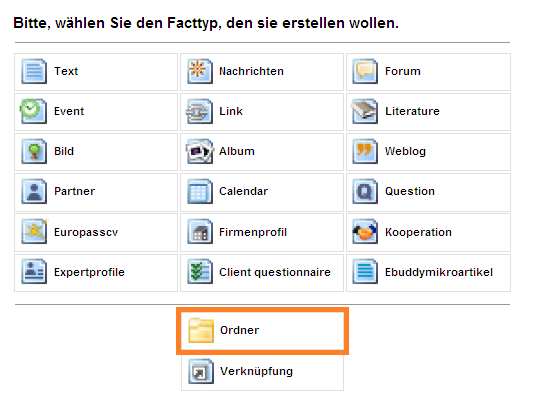Create a new Ordner via its label

(x=239, y=330)
